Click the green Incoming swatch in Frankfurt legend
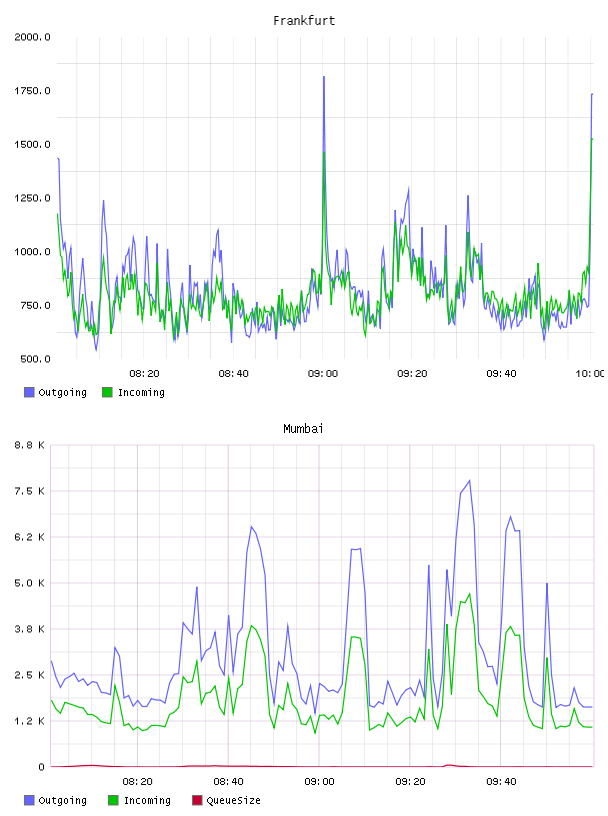 (x=107, y=392)
